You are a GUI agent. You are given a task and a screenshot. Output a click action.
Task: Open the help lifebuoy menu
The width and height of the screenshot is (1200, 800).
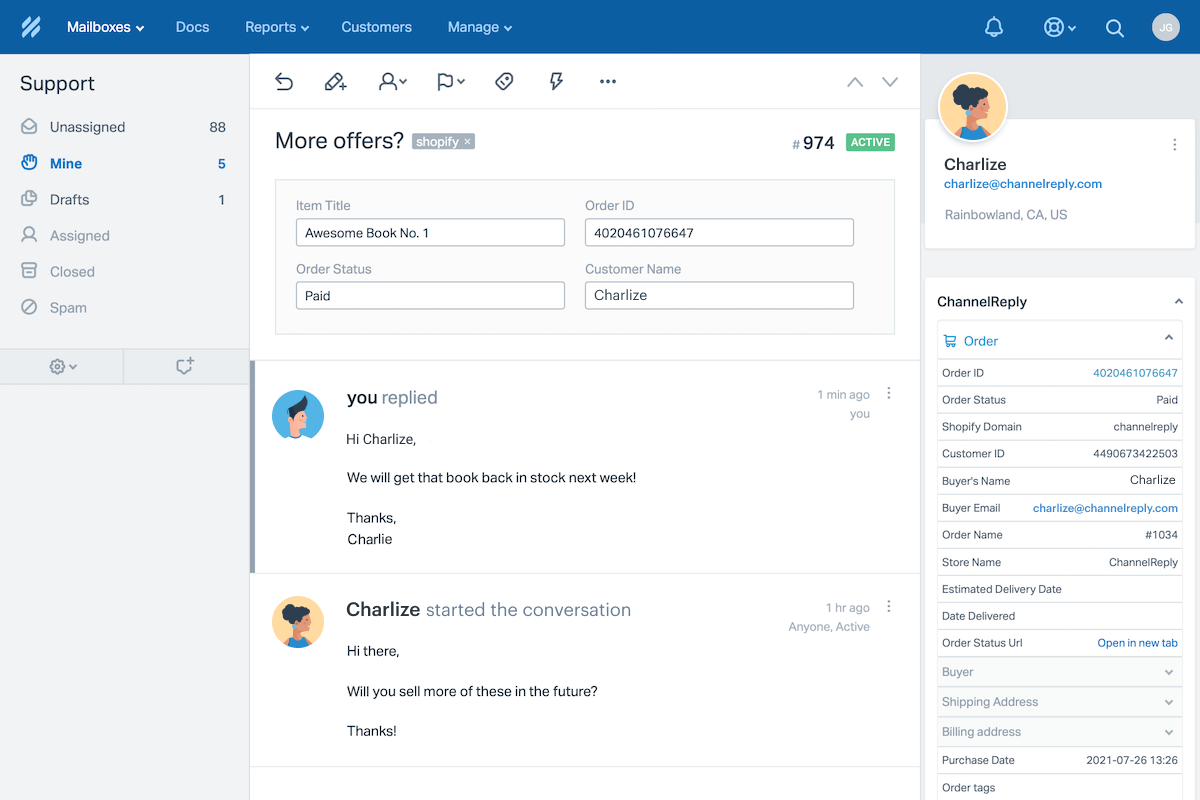click(x=1059, y=27)
